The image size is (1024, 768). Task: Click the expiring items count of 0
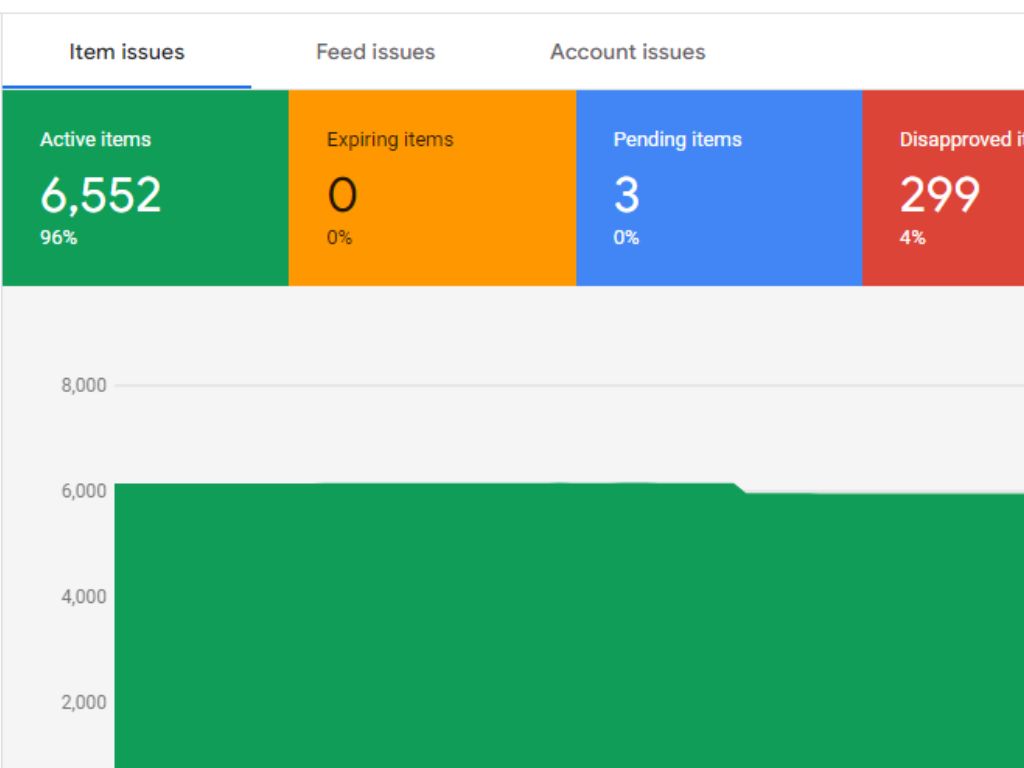[342, 195]
